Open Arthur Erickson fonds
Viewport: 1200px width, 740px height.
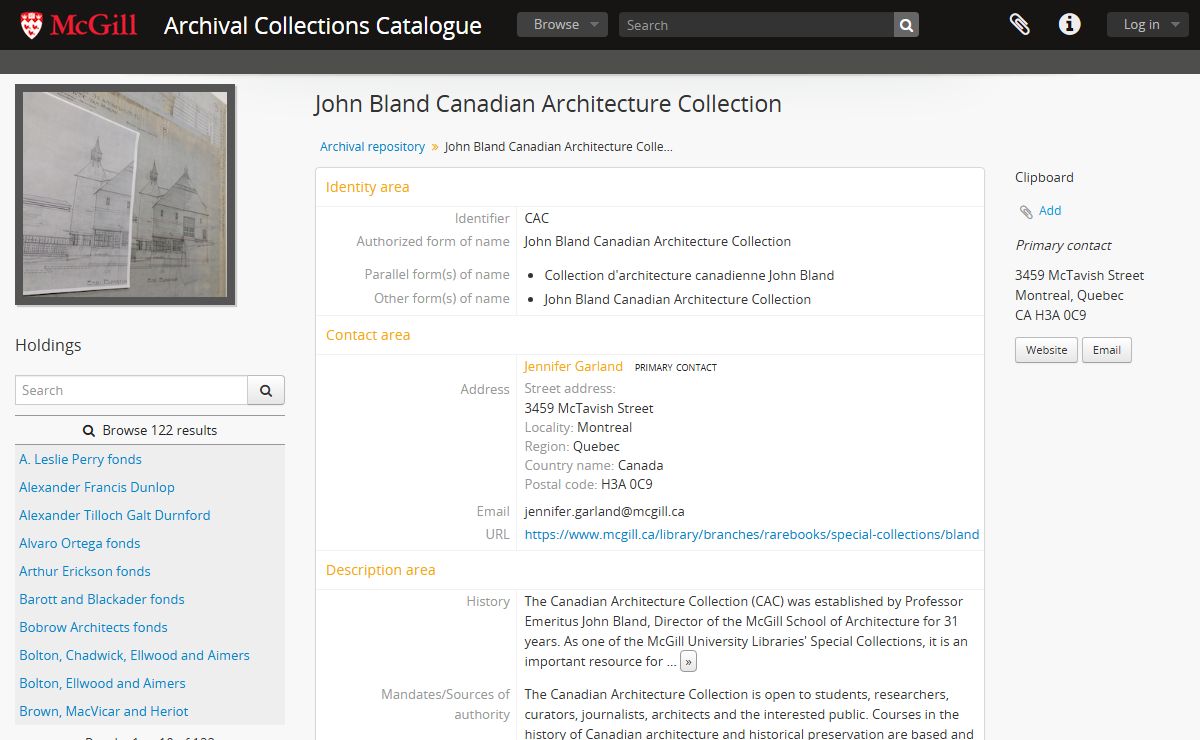(x=85, y=571)
